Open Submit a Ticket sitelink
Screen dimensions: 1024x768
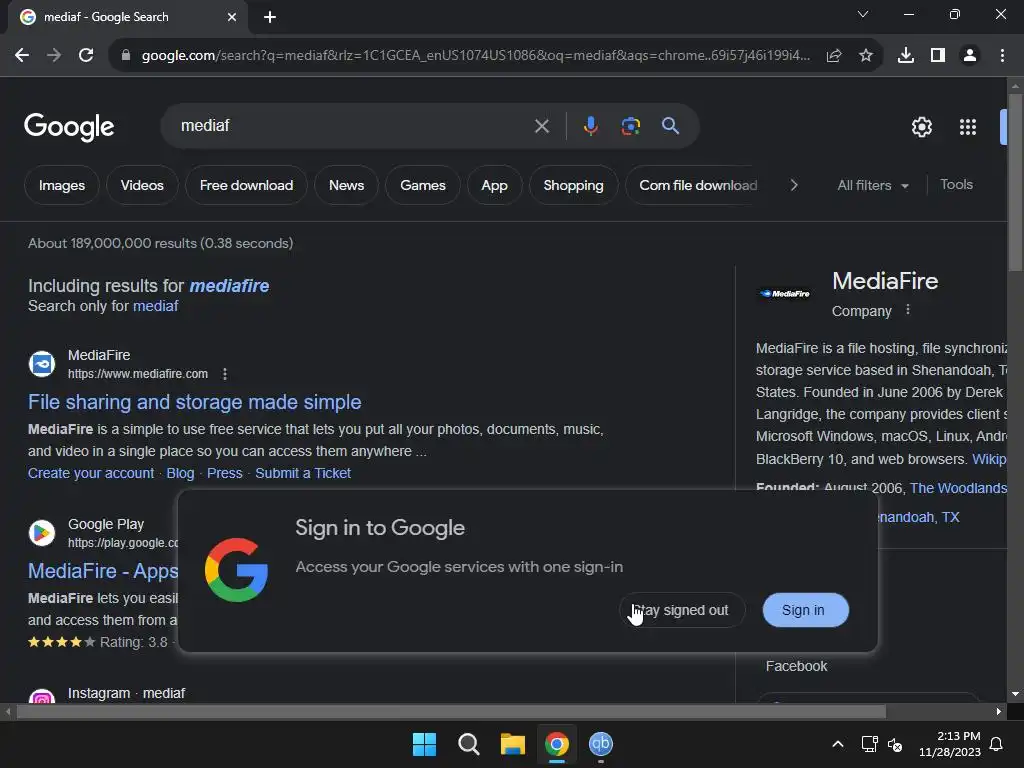point(303,473)
